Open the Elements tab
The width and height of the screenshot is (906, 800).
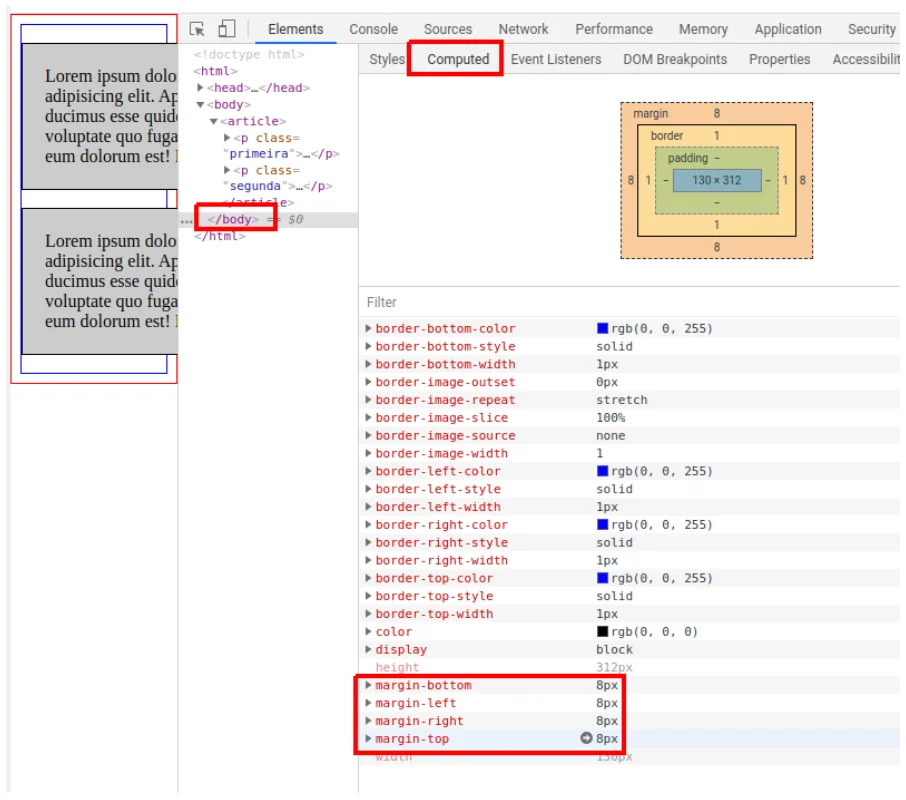(x=295, y=29)
